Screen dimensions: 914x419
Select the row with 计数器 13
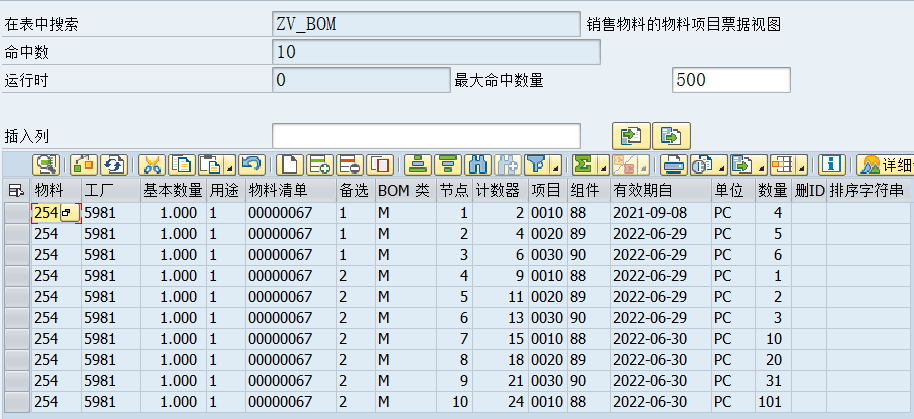pos(17,318)
